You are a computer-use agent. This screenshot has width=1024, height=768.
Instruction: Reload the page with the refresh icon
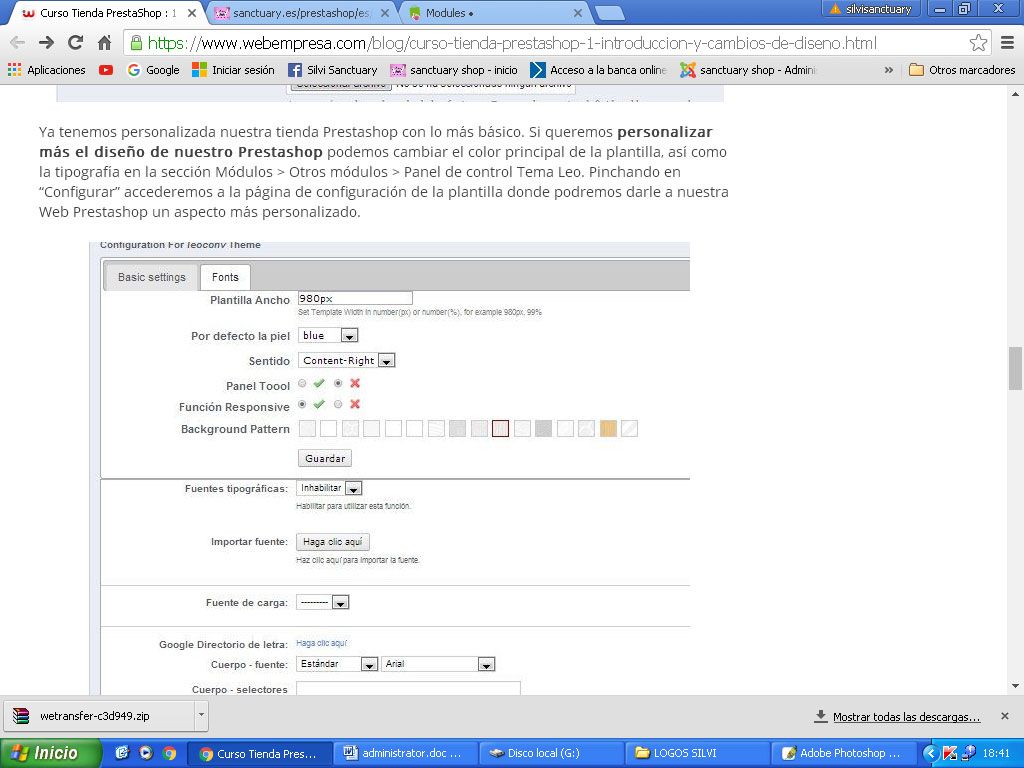point(75,43)
